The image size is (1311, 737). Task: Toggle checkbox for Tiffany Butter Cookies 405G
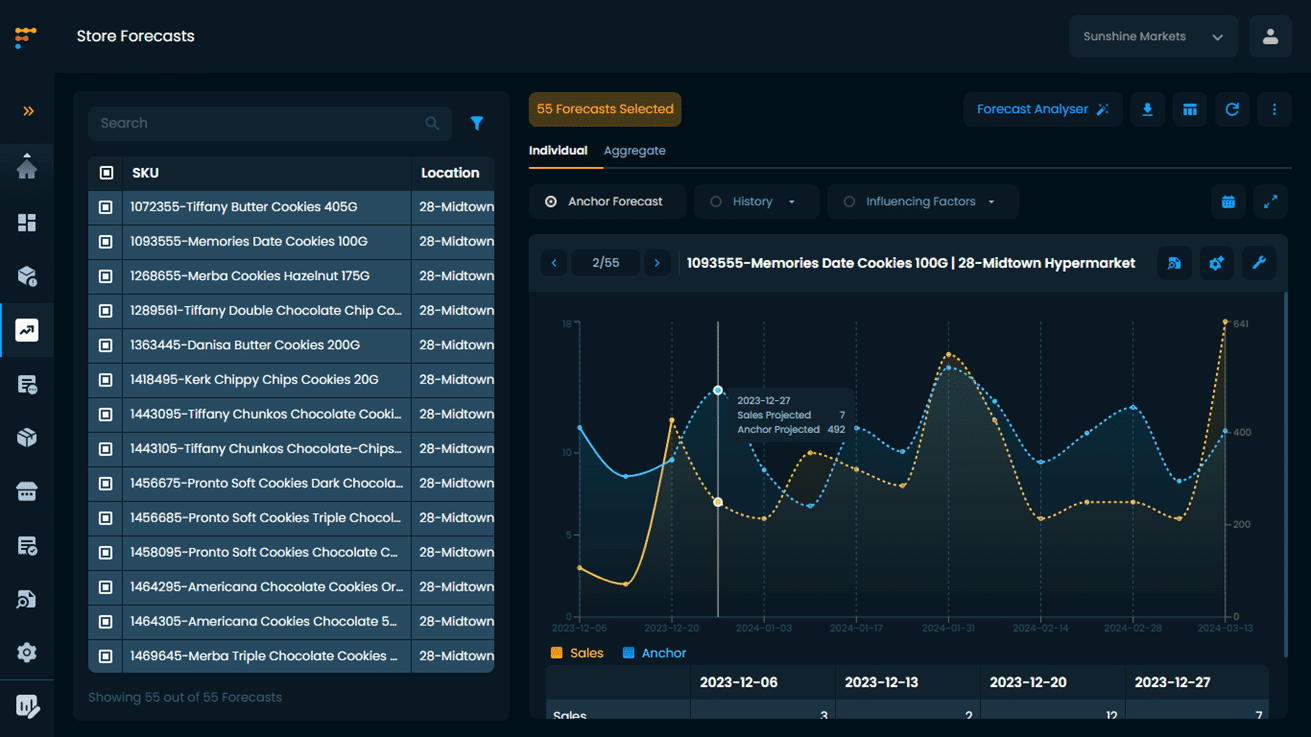(106, 207)
